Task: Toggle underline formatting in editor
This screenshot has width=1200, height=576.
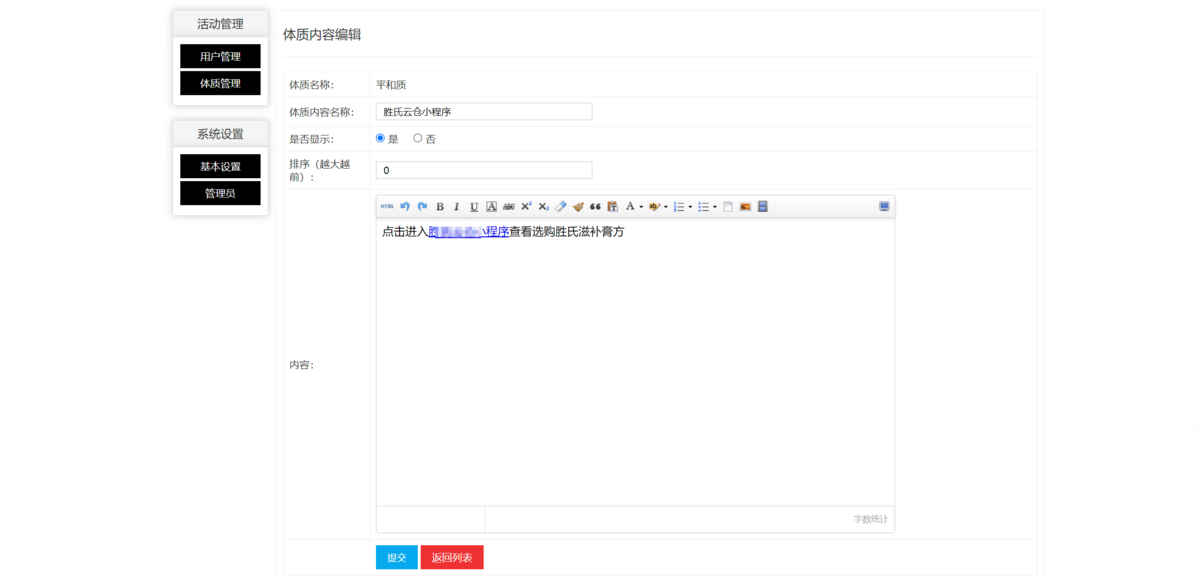Action: pos(474,206)
